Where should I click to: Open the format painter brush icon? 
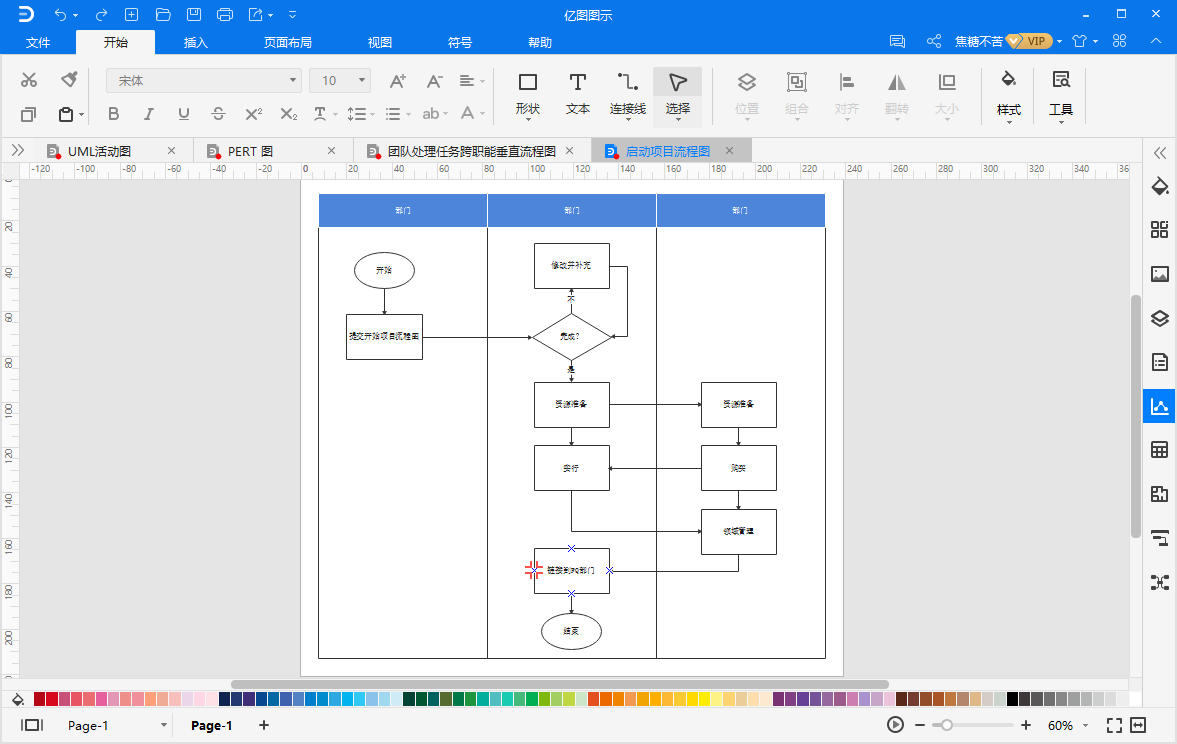pos(69,79)
